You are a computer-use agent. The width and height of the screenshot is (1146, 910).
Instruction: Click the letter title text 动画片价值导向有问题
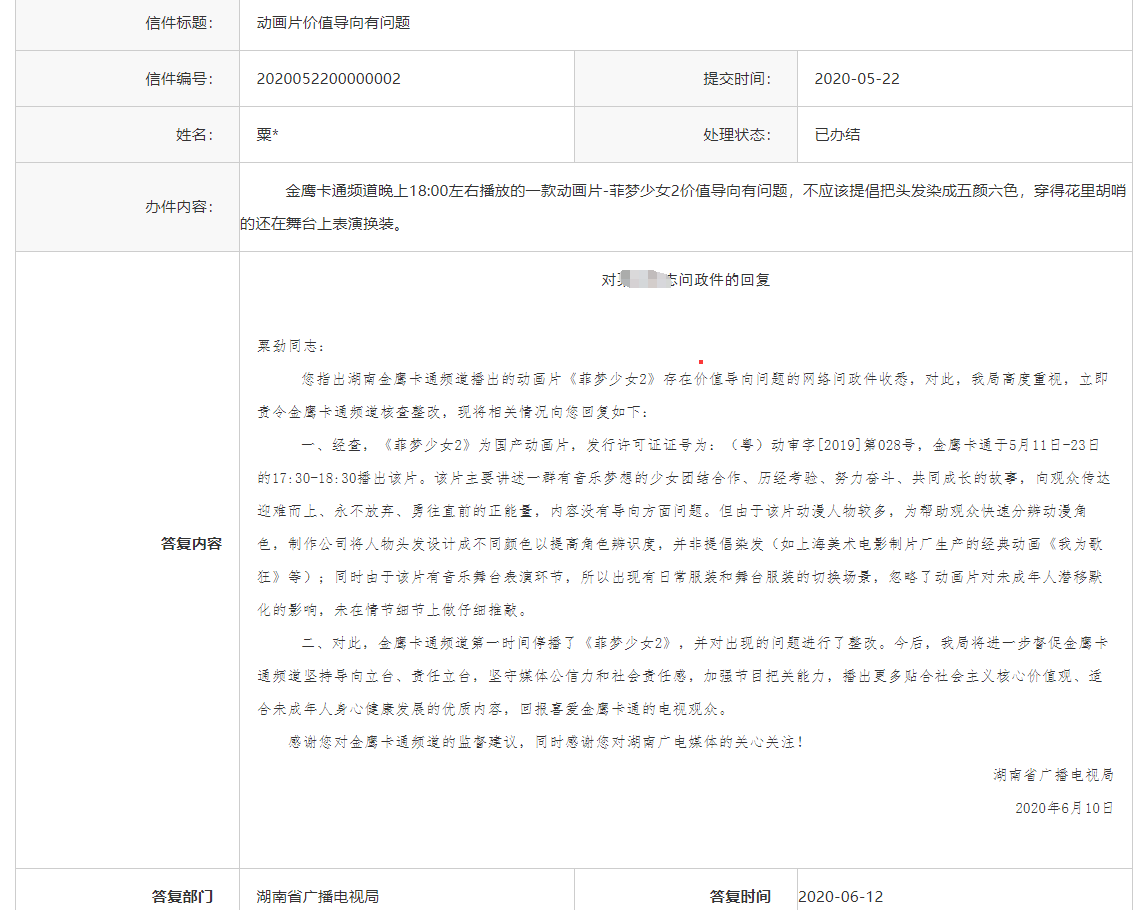coord(333,22)
